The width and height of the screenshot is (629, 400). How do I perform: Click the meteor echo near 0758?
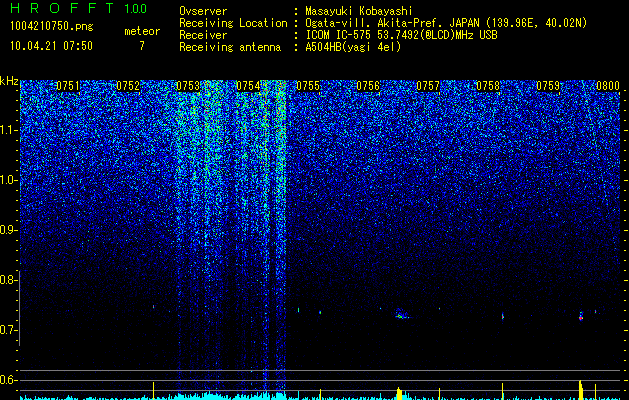click(503, 316)
